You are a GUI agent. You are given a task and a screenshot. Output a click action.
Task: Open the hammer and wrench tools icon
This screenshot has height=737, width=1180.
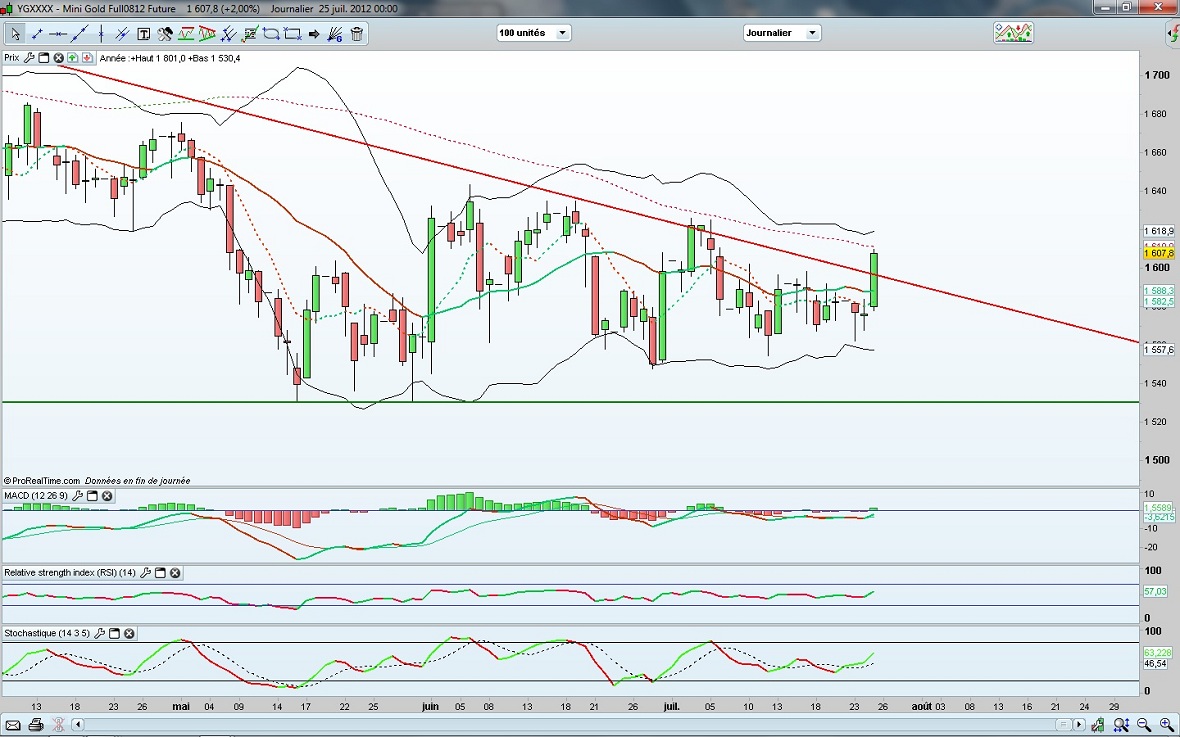pyautogui.click(x=162, y=34)
